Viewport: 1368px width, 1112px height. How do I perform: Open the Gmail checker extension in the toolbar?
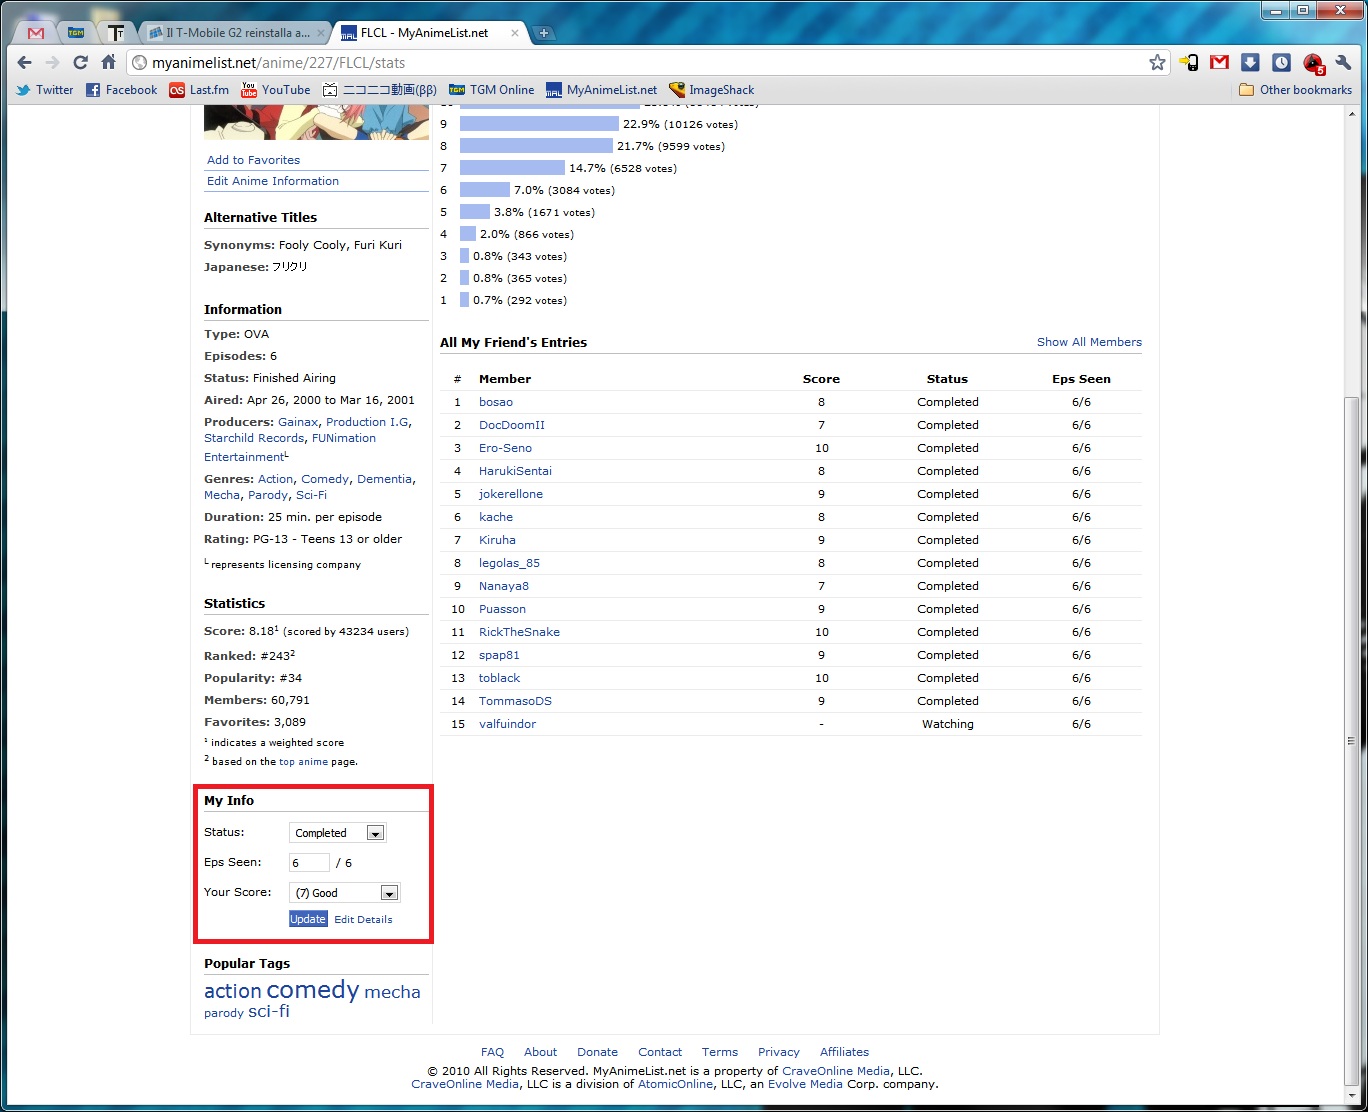[1219, 62]
